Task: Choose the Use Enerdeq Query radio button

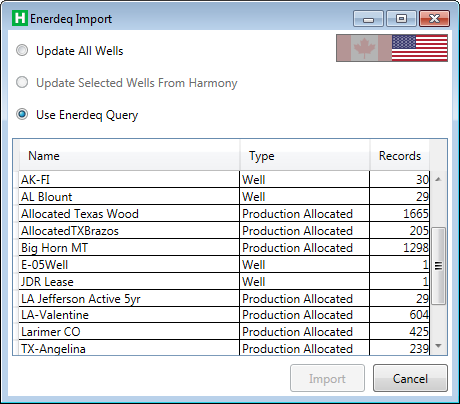Action: pos(22,114)
